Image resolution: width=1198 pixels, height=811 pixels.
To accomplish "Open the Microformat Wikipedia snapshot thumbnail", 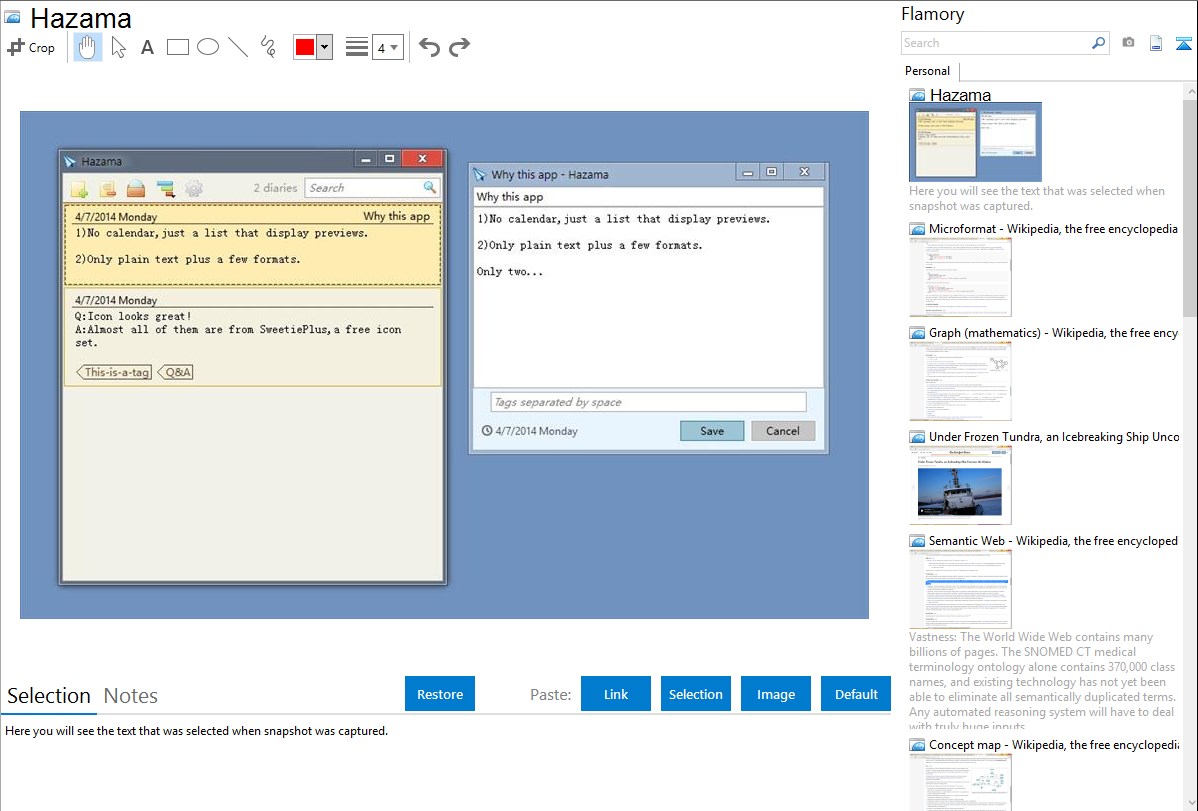I will [960, 277].
